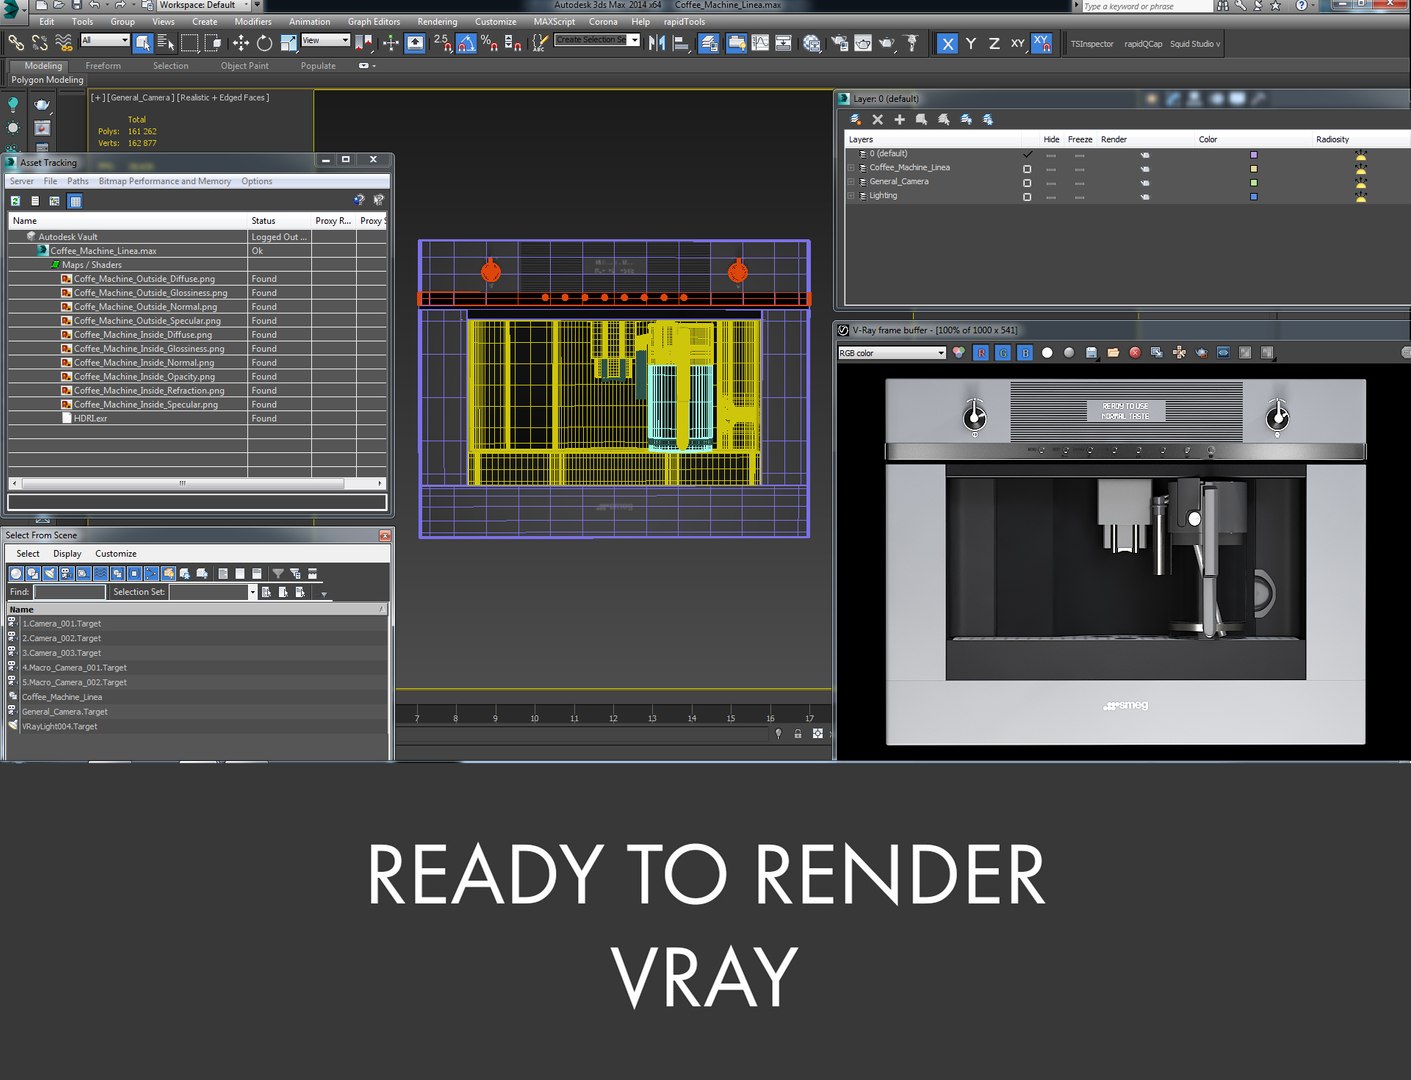
Task: Click the Polygon Modeling panel button
Action: pos(47,80)
